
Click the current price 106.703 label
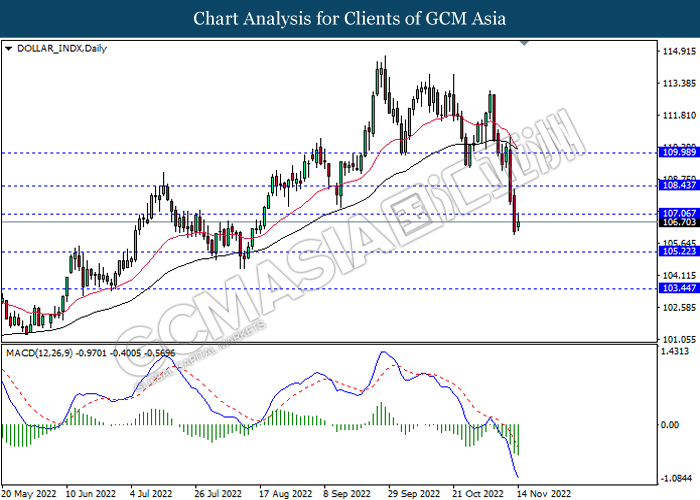[x=679, y=222]
